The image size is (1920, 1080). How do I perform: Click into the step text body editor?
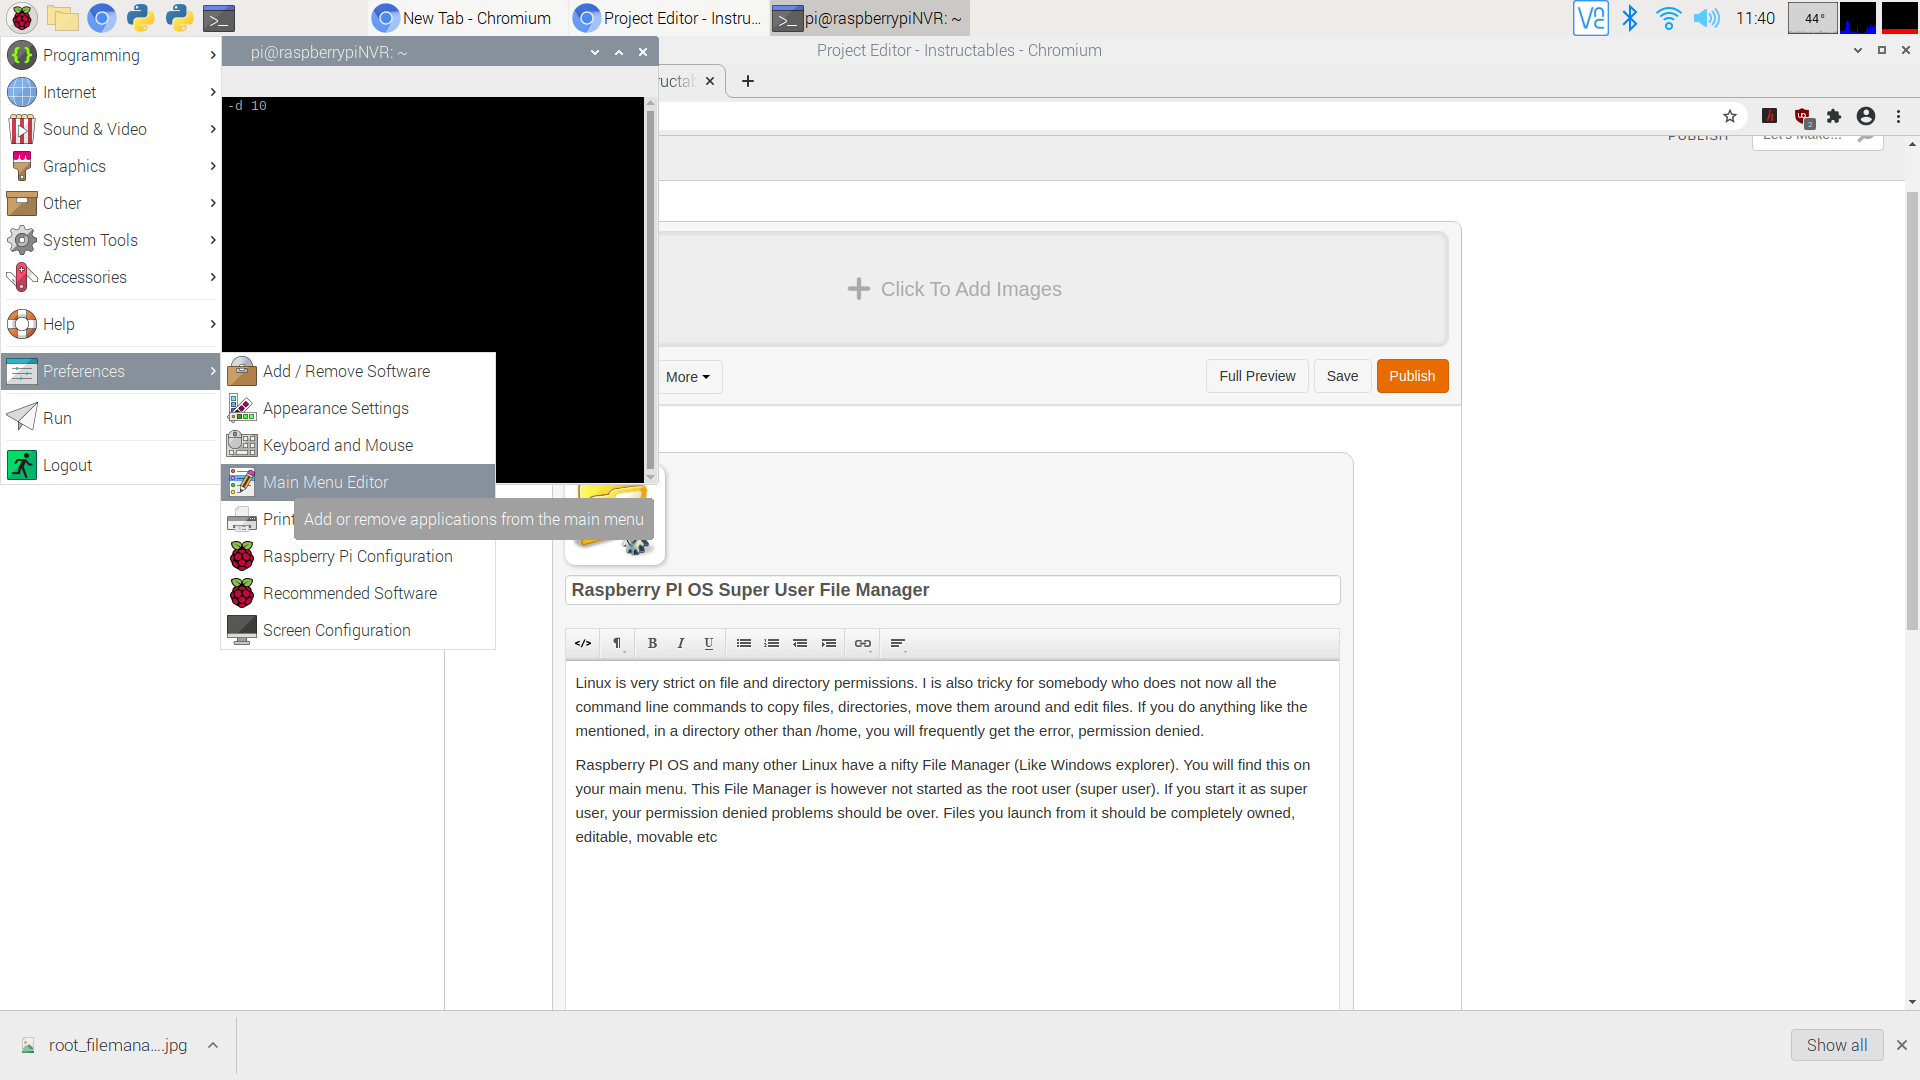point(952,835)
